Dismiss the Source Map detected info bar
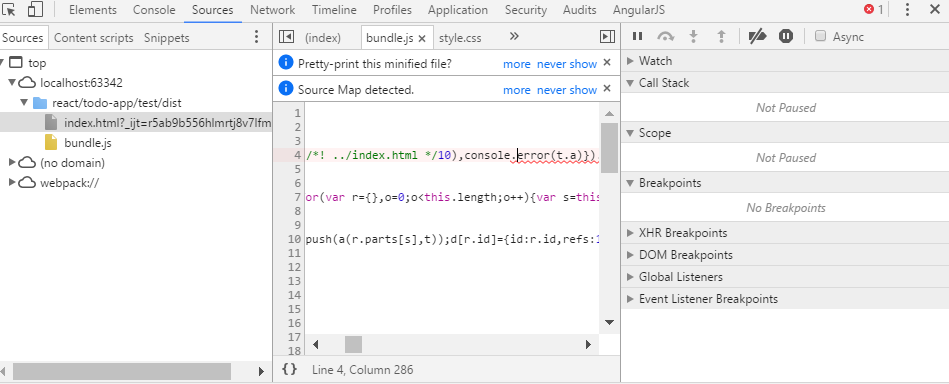This screenshot has height=384, width=949. click(x=607, y=88)
